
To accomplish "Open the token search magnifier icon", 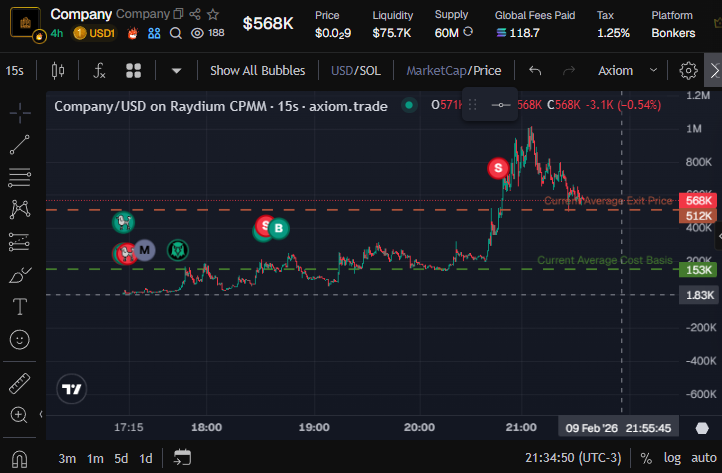I will tap(175, 33).
